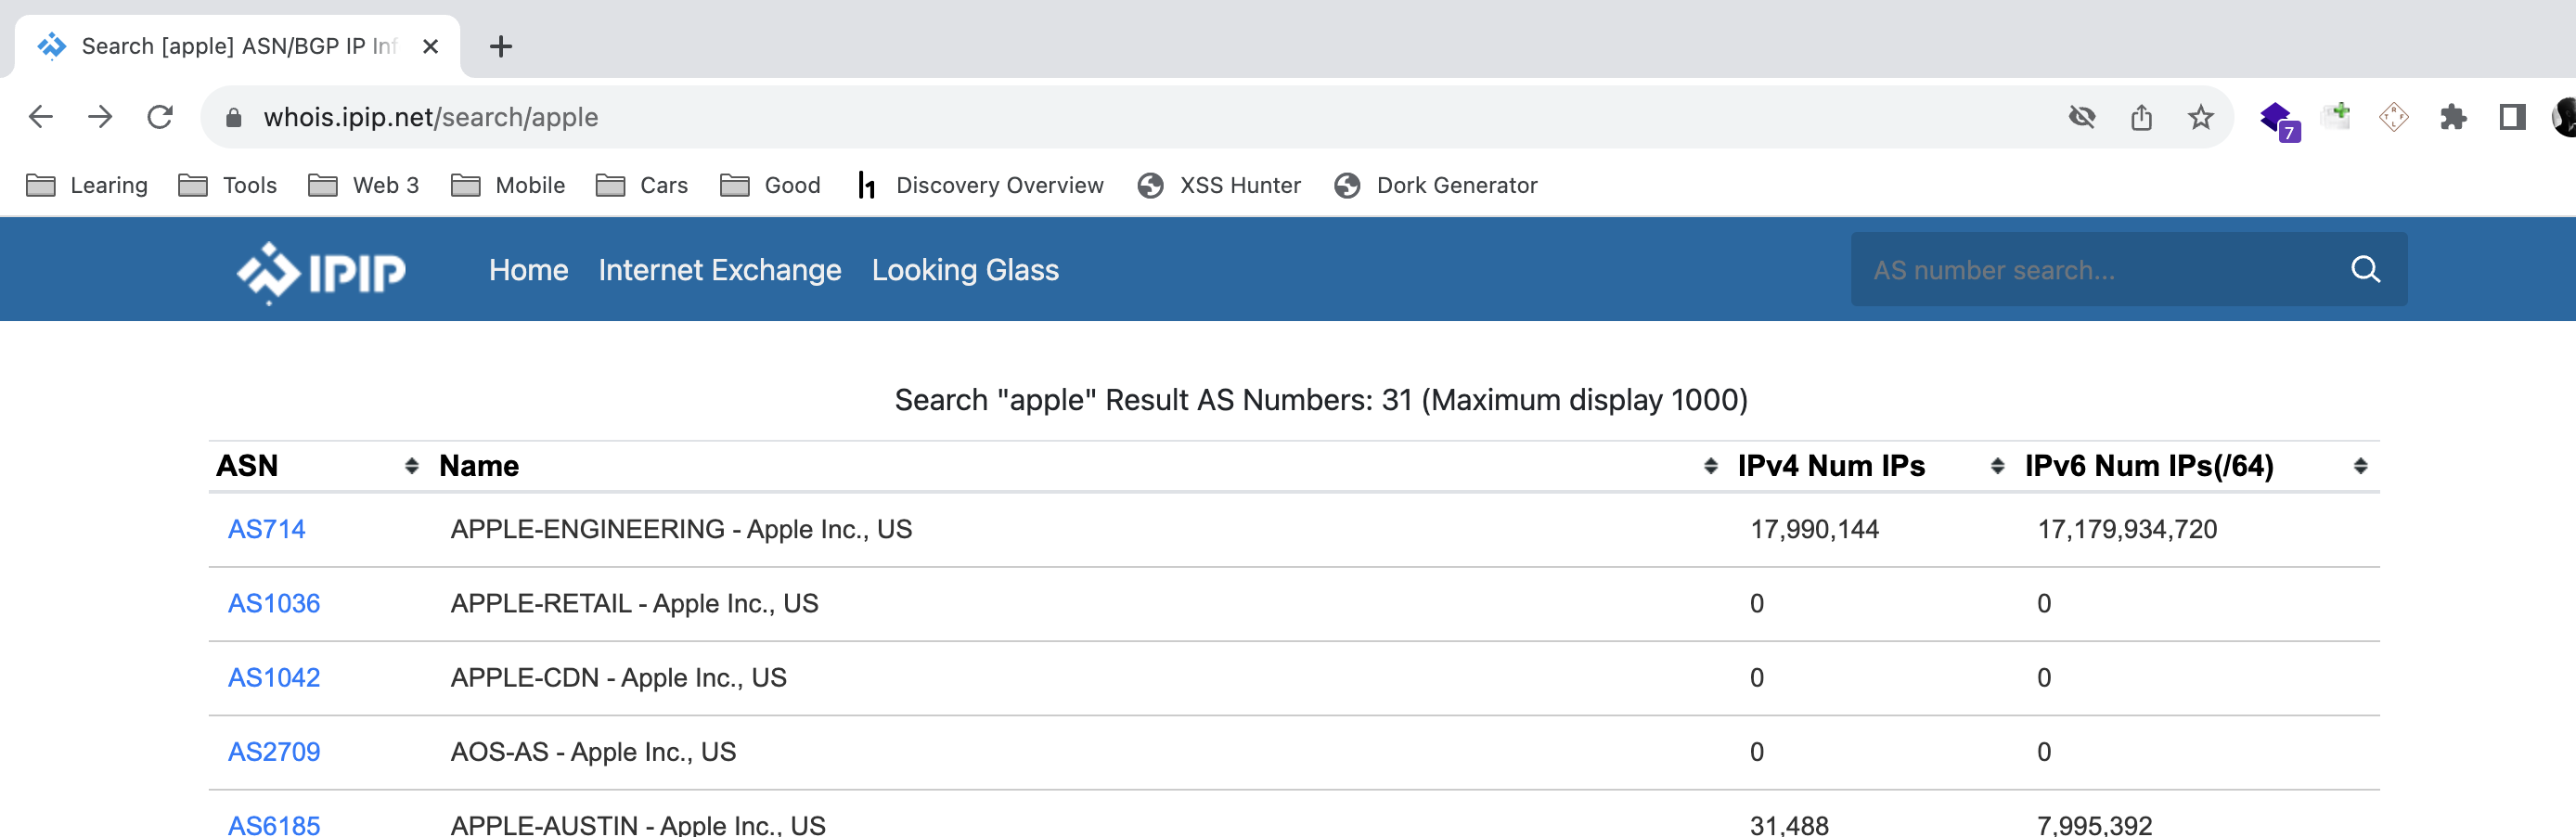
Task: Click the green plus extension icon
Action: [2336, 116]
